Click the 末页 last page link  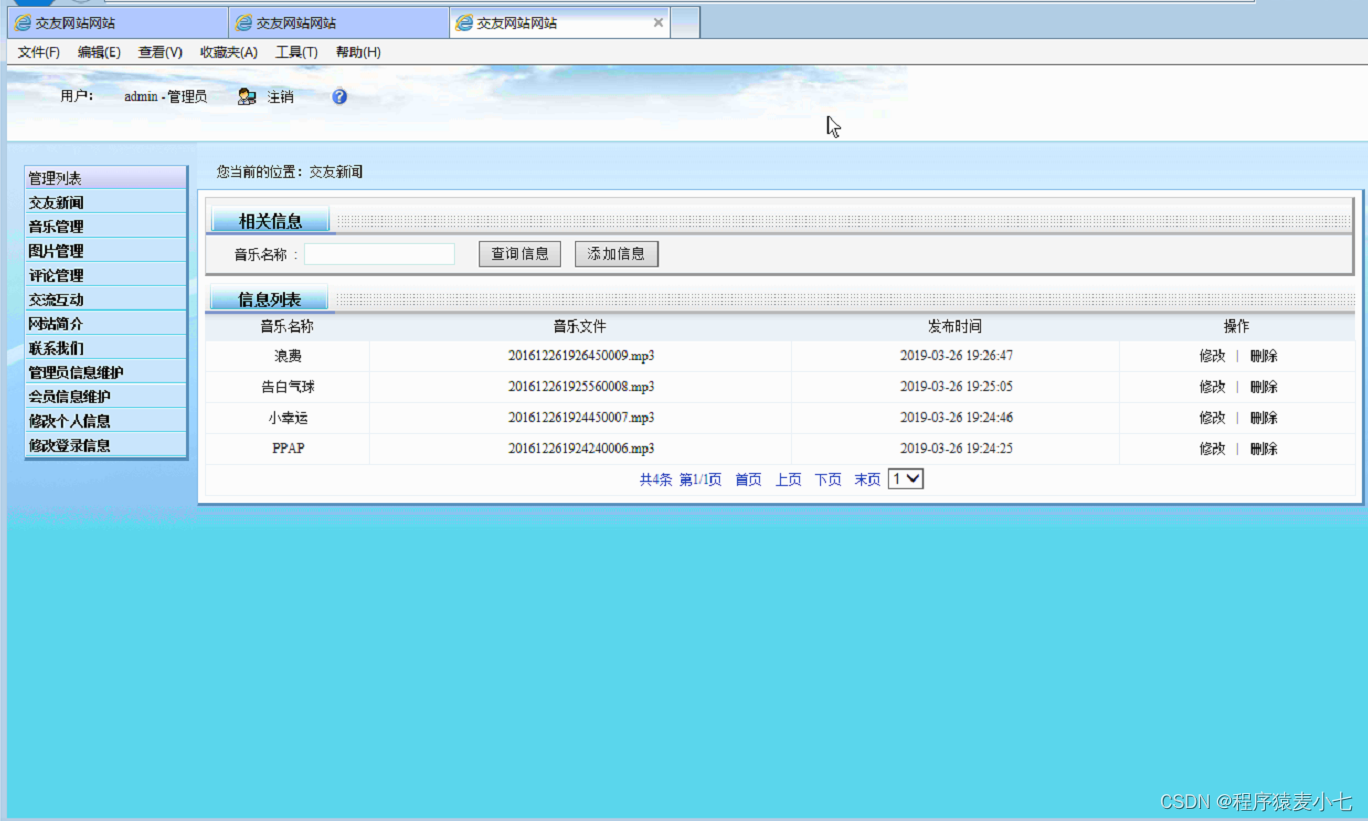point(867,480)
